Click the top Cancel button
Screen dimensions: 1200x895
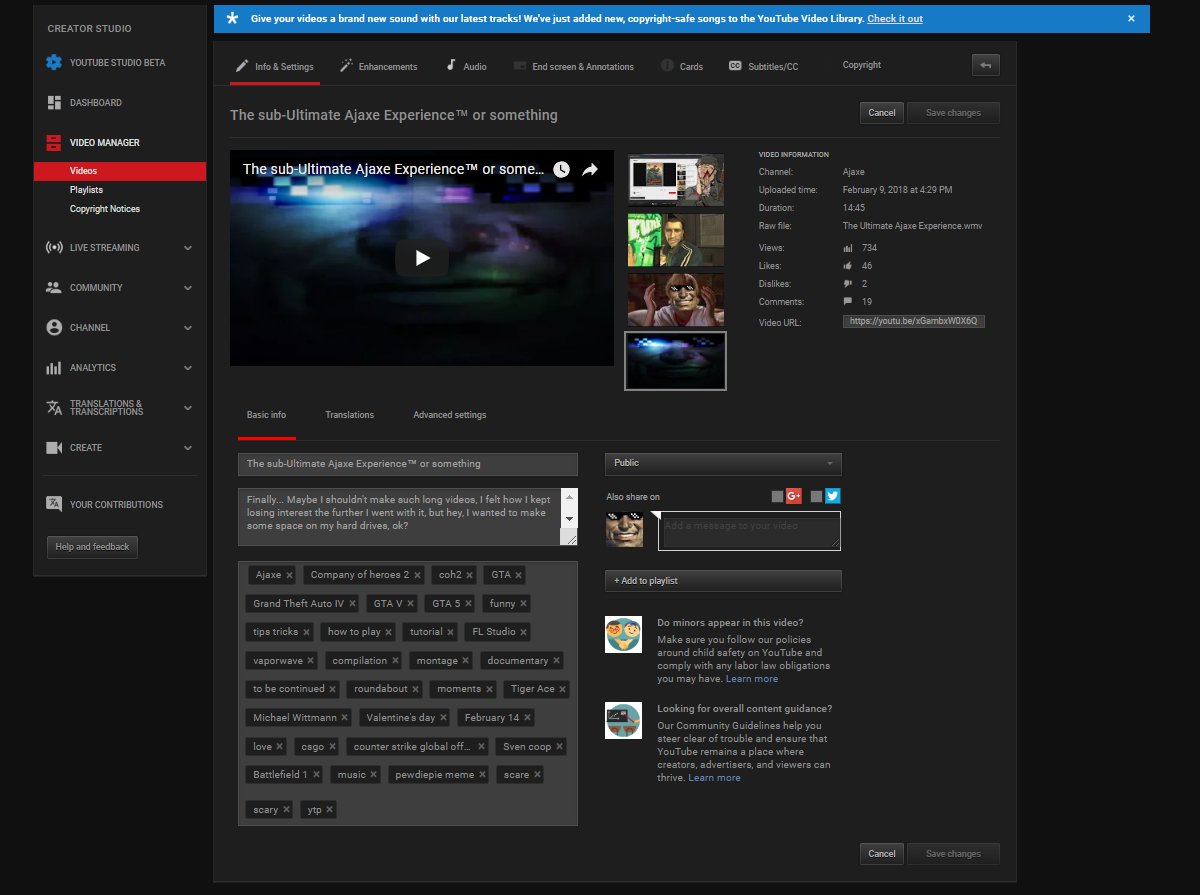(x=882, y=113)
